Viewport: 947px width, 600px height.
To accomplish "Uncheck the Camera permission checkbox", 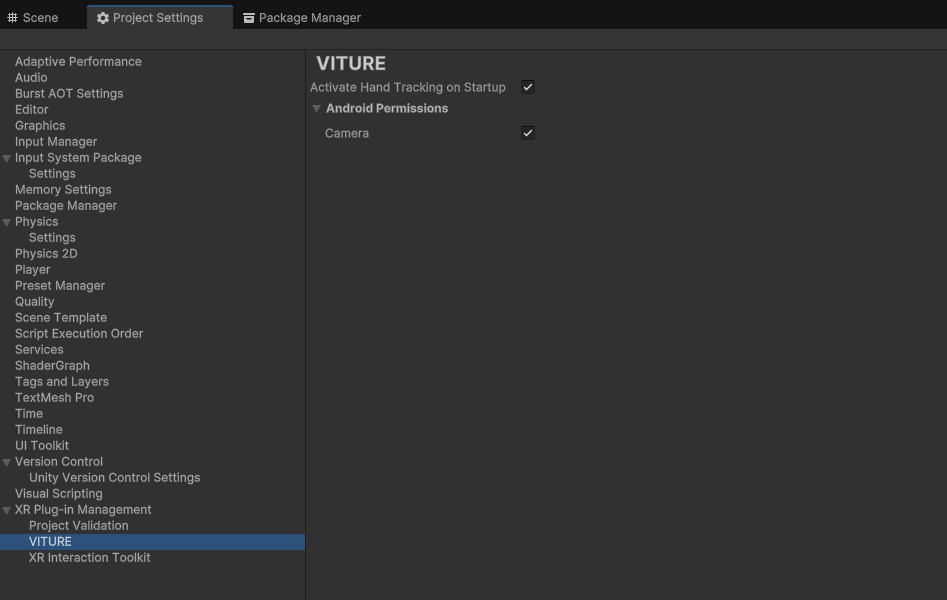I will coord(528,133).
